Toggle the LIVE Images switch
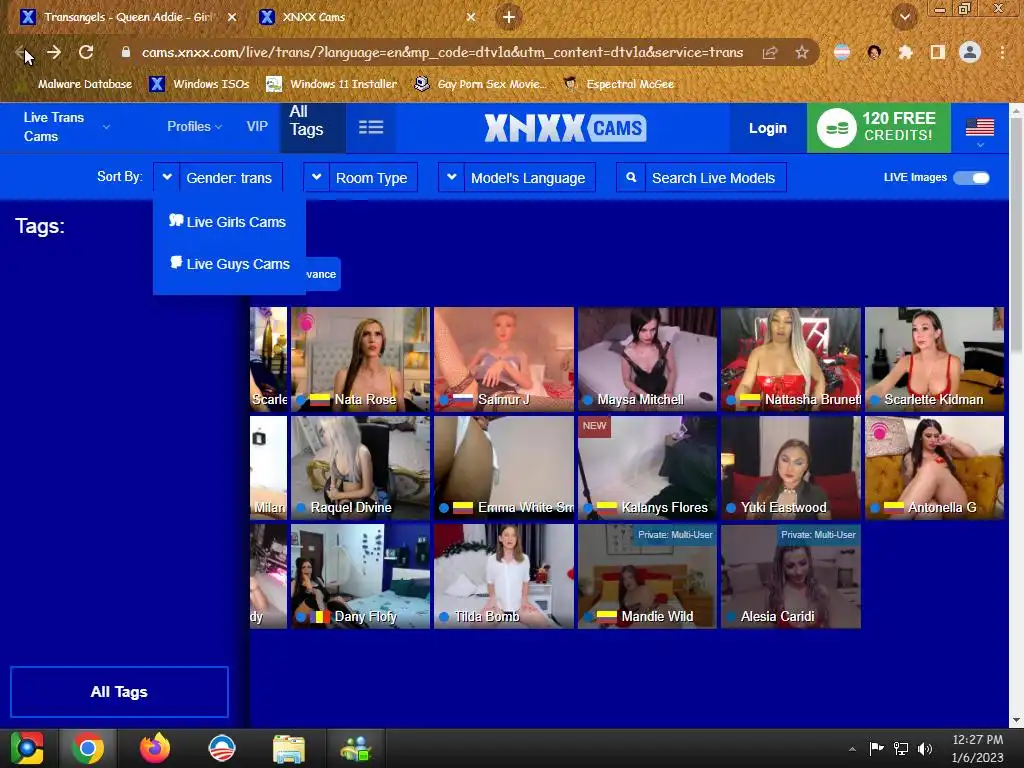1024x768 pixels. coord(971,178)
